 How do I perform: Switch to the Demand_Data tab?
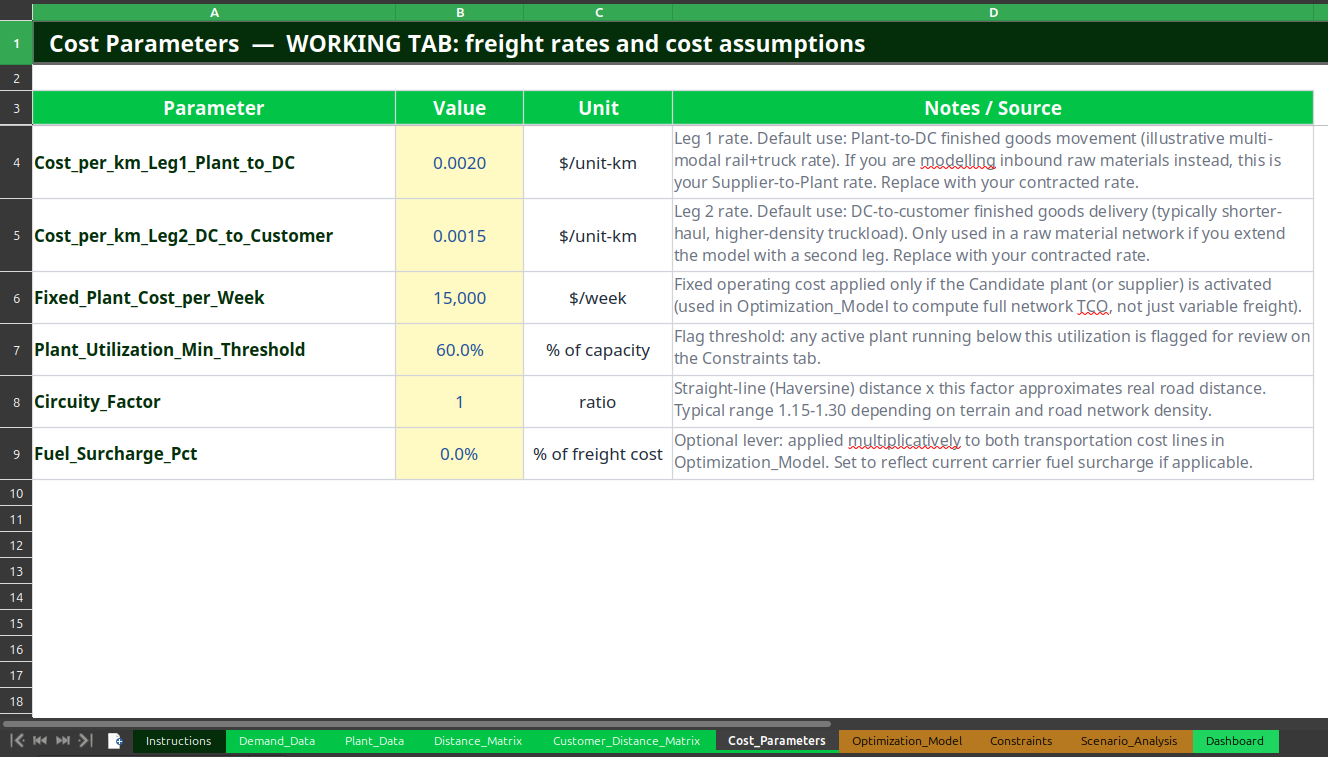point(277,741)
